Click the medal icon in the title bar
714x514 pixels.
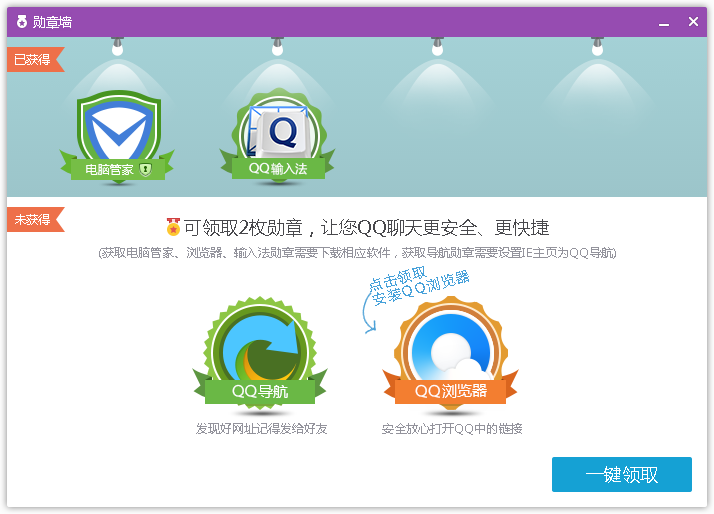(21, 22)
